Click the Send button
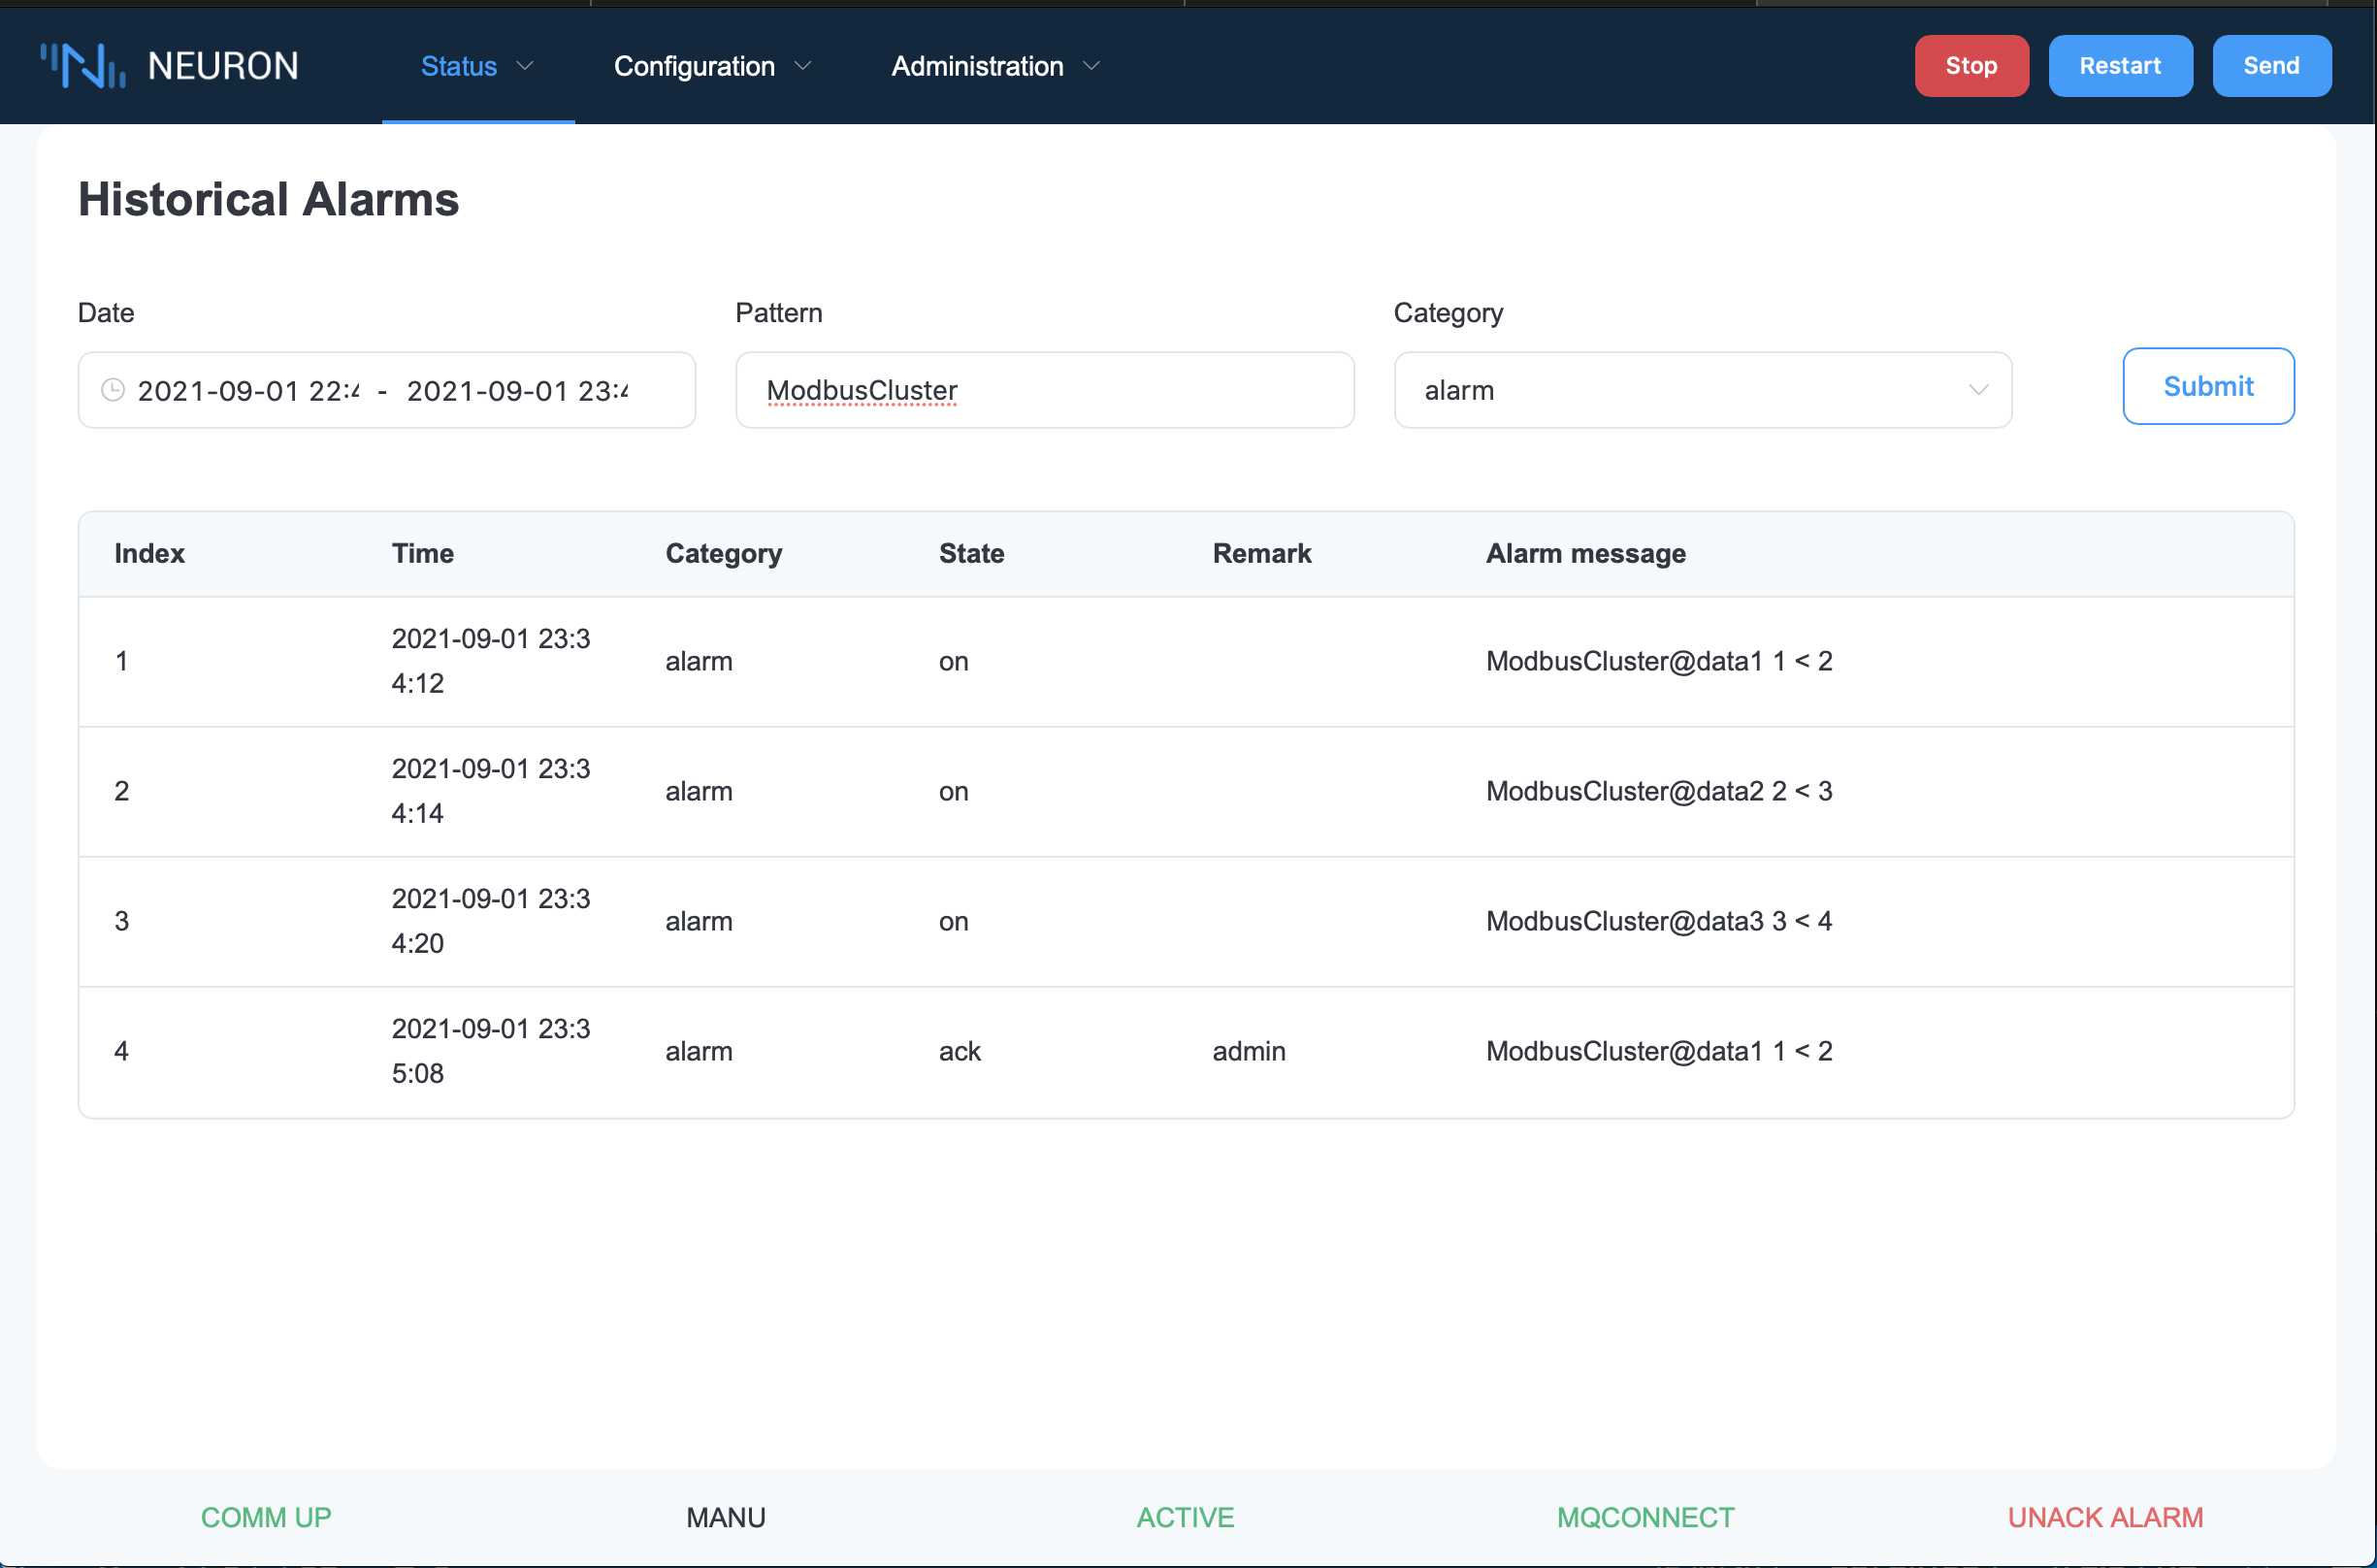The image size is (2377, 1568). coord(2271,66)
